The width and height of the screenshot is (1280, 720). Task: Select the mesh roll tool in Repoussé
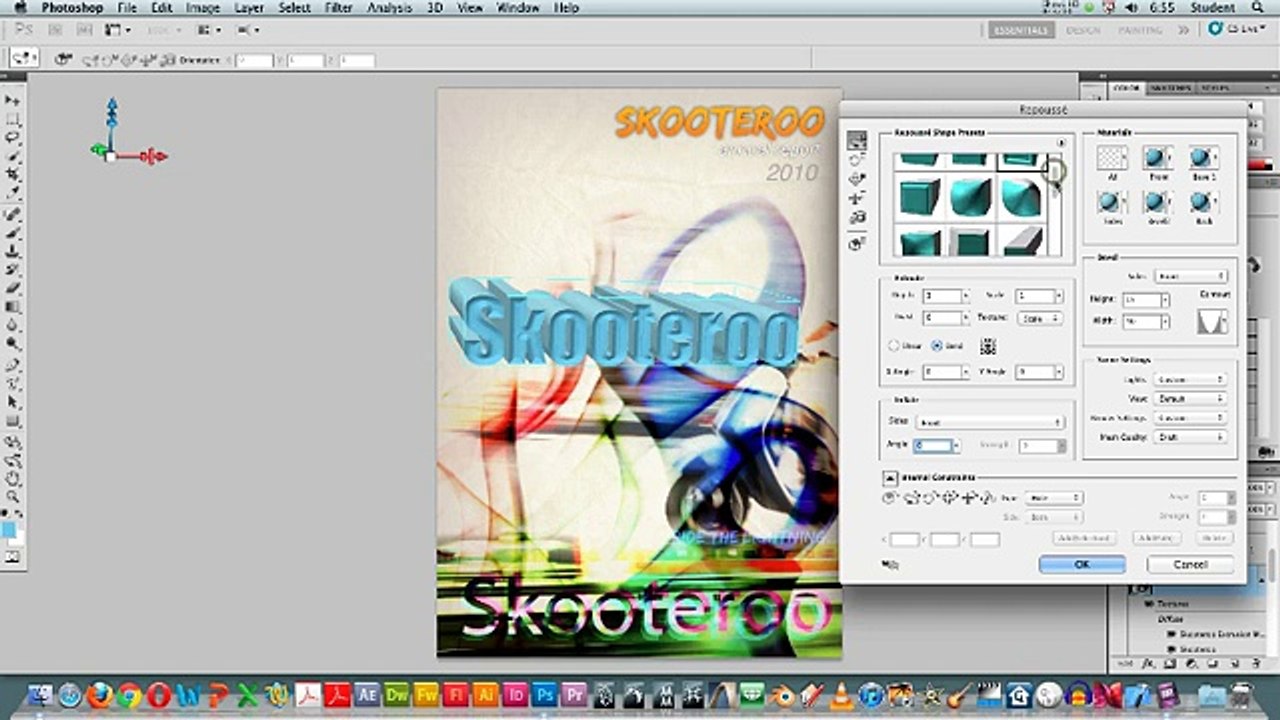(x=857, y=160)
